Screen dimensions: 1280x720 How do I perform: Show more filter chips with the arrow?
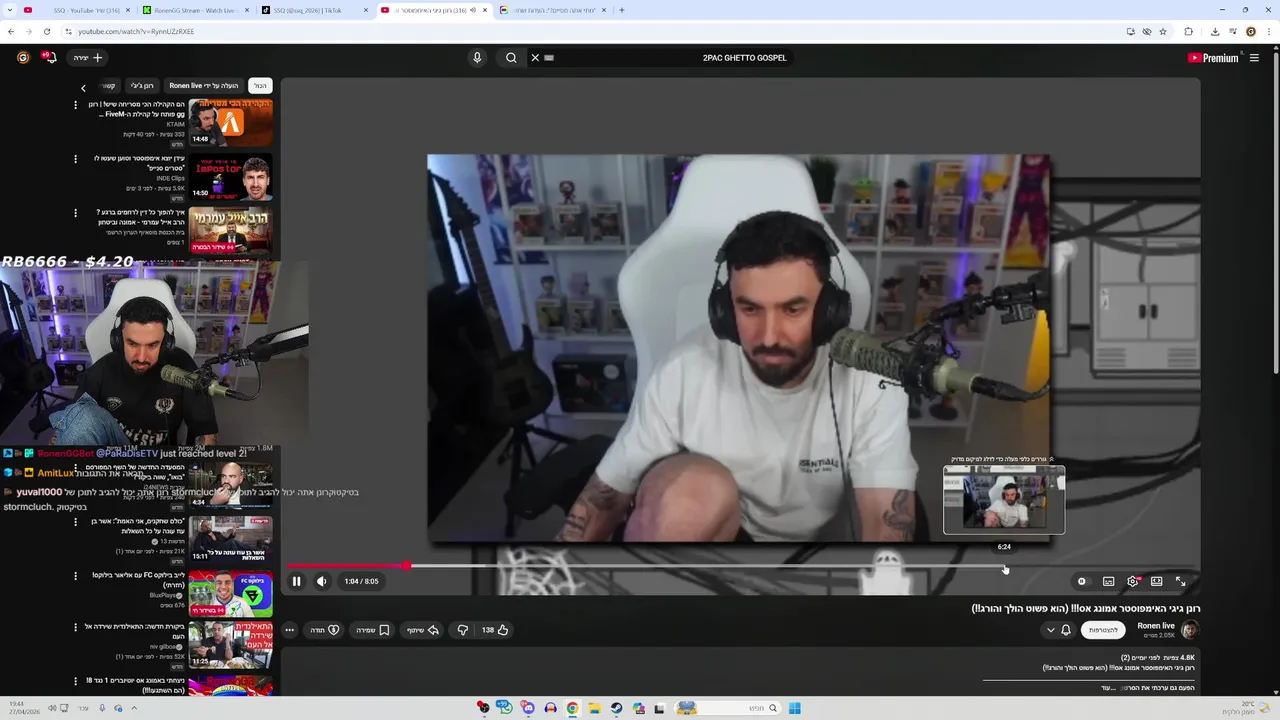[x=83, y=87]
